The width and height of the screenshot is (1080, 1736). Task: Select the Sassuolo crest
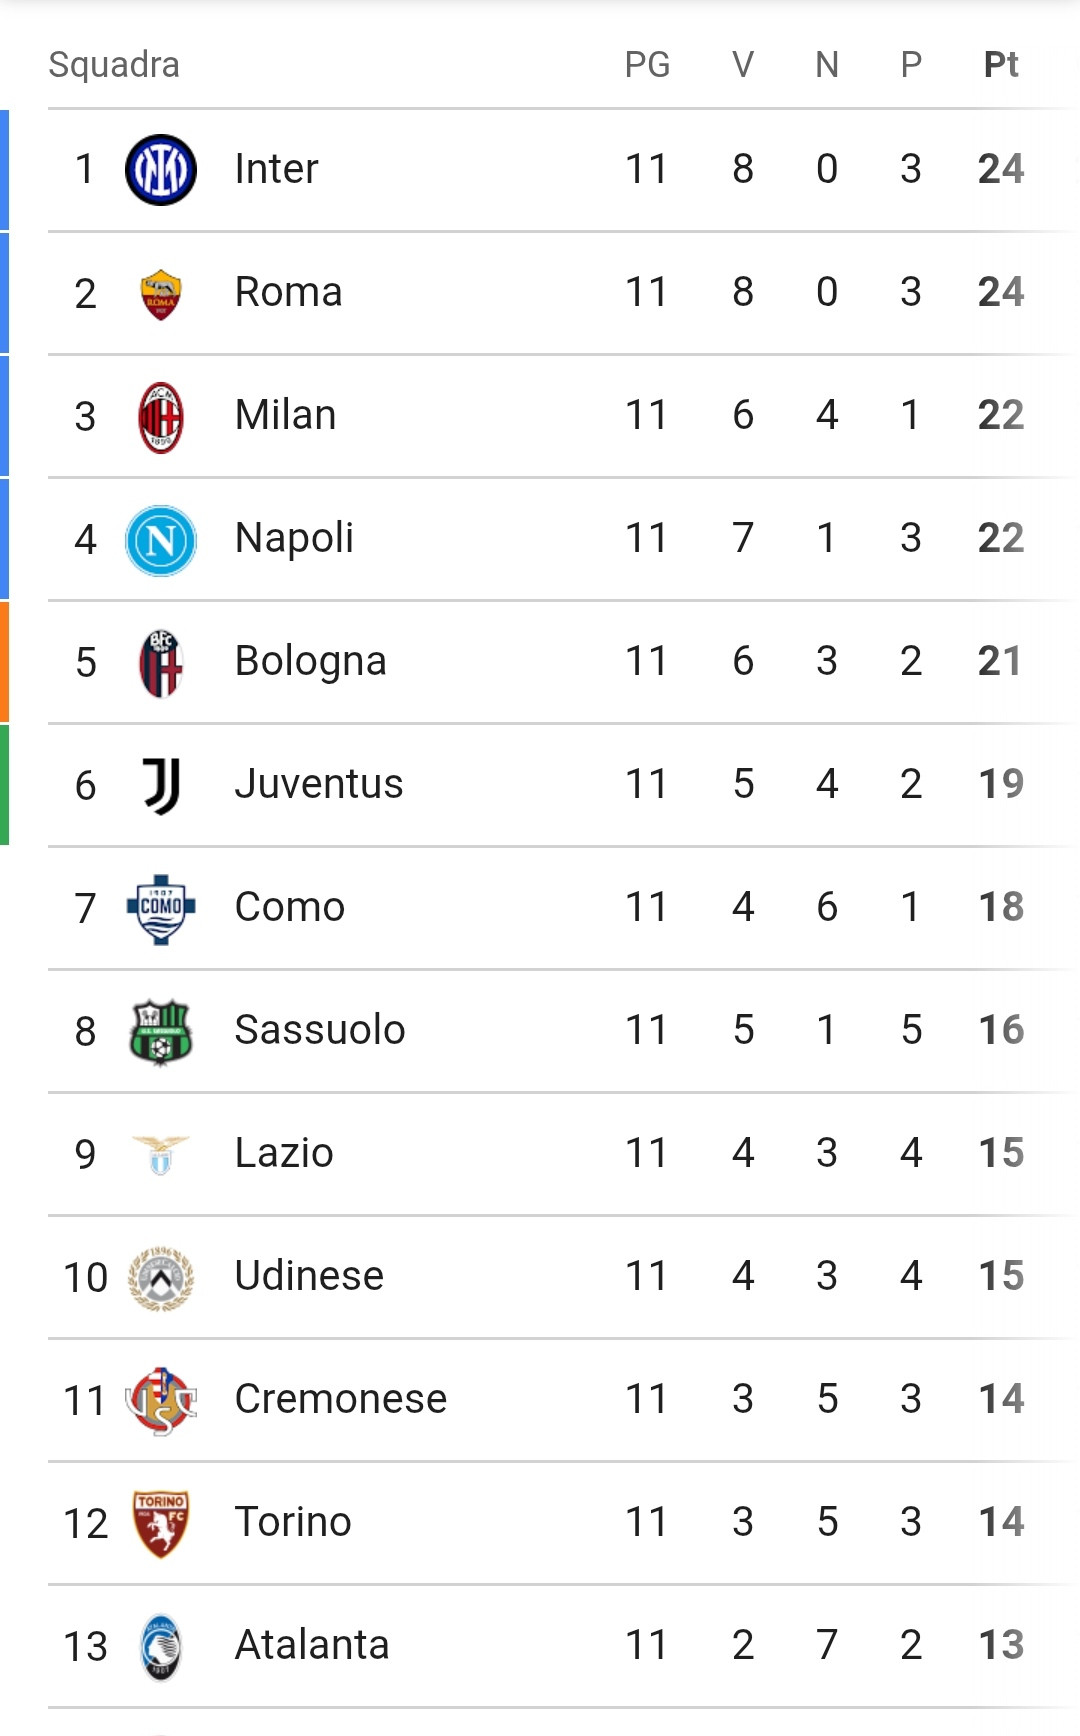(160, 1032)
